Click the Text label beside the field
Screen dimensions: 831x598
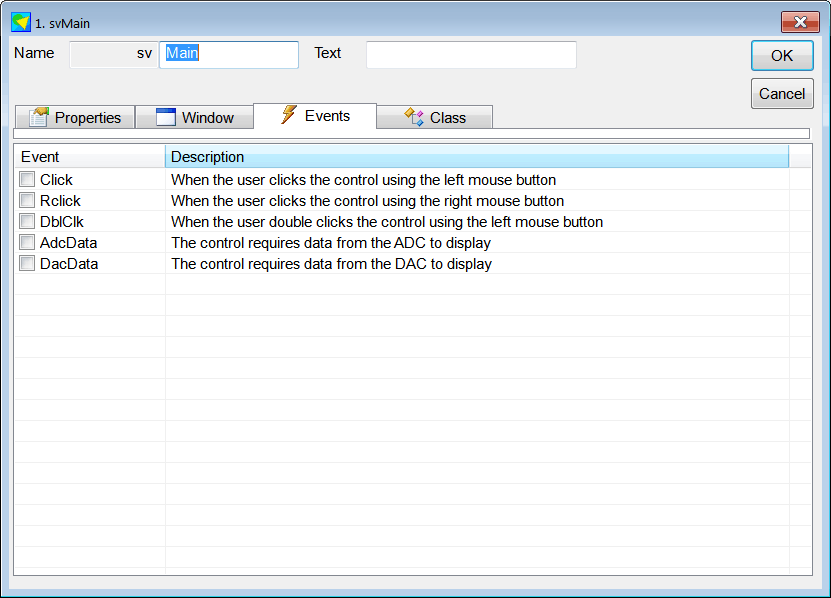[328, 53]
